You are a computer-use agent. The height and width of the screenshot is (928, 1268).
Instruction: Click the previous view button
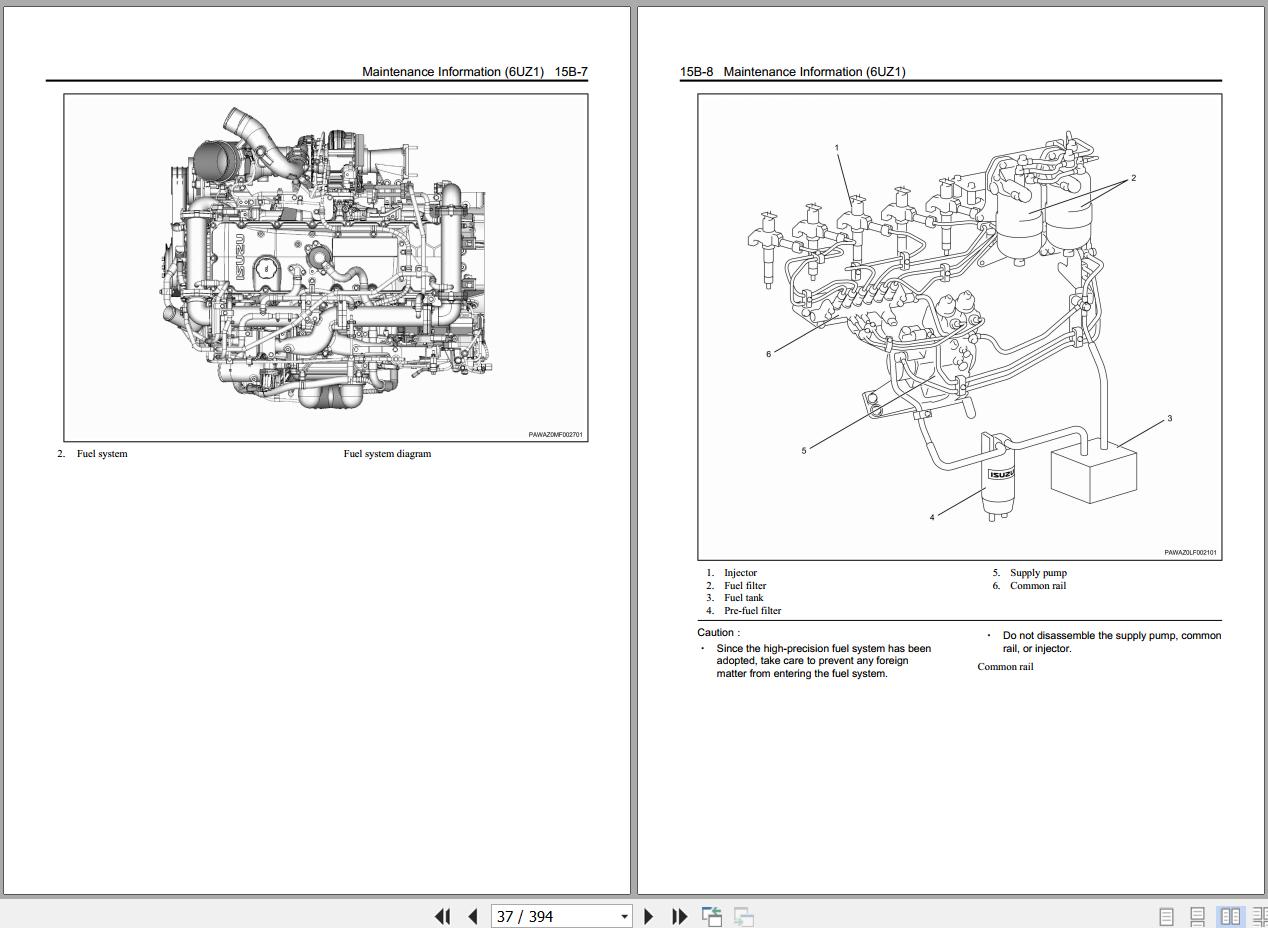click(x=712, y=916)
